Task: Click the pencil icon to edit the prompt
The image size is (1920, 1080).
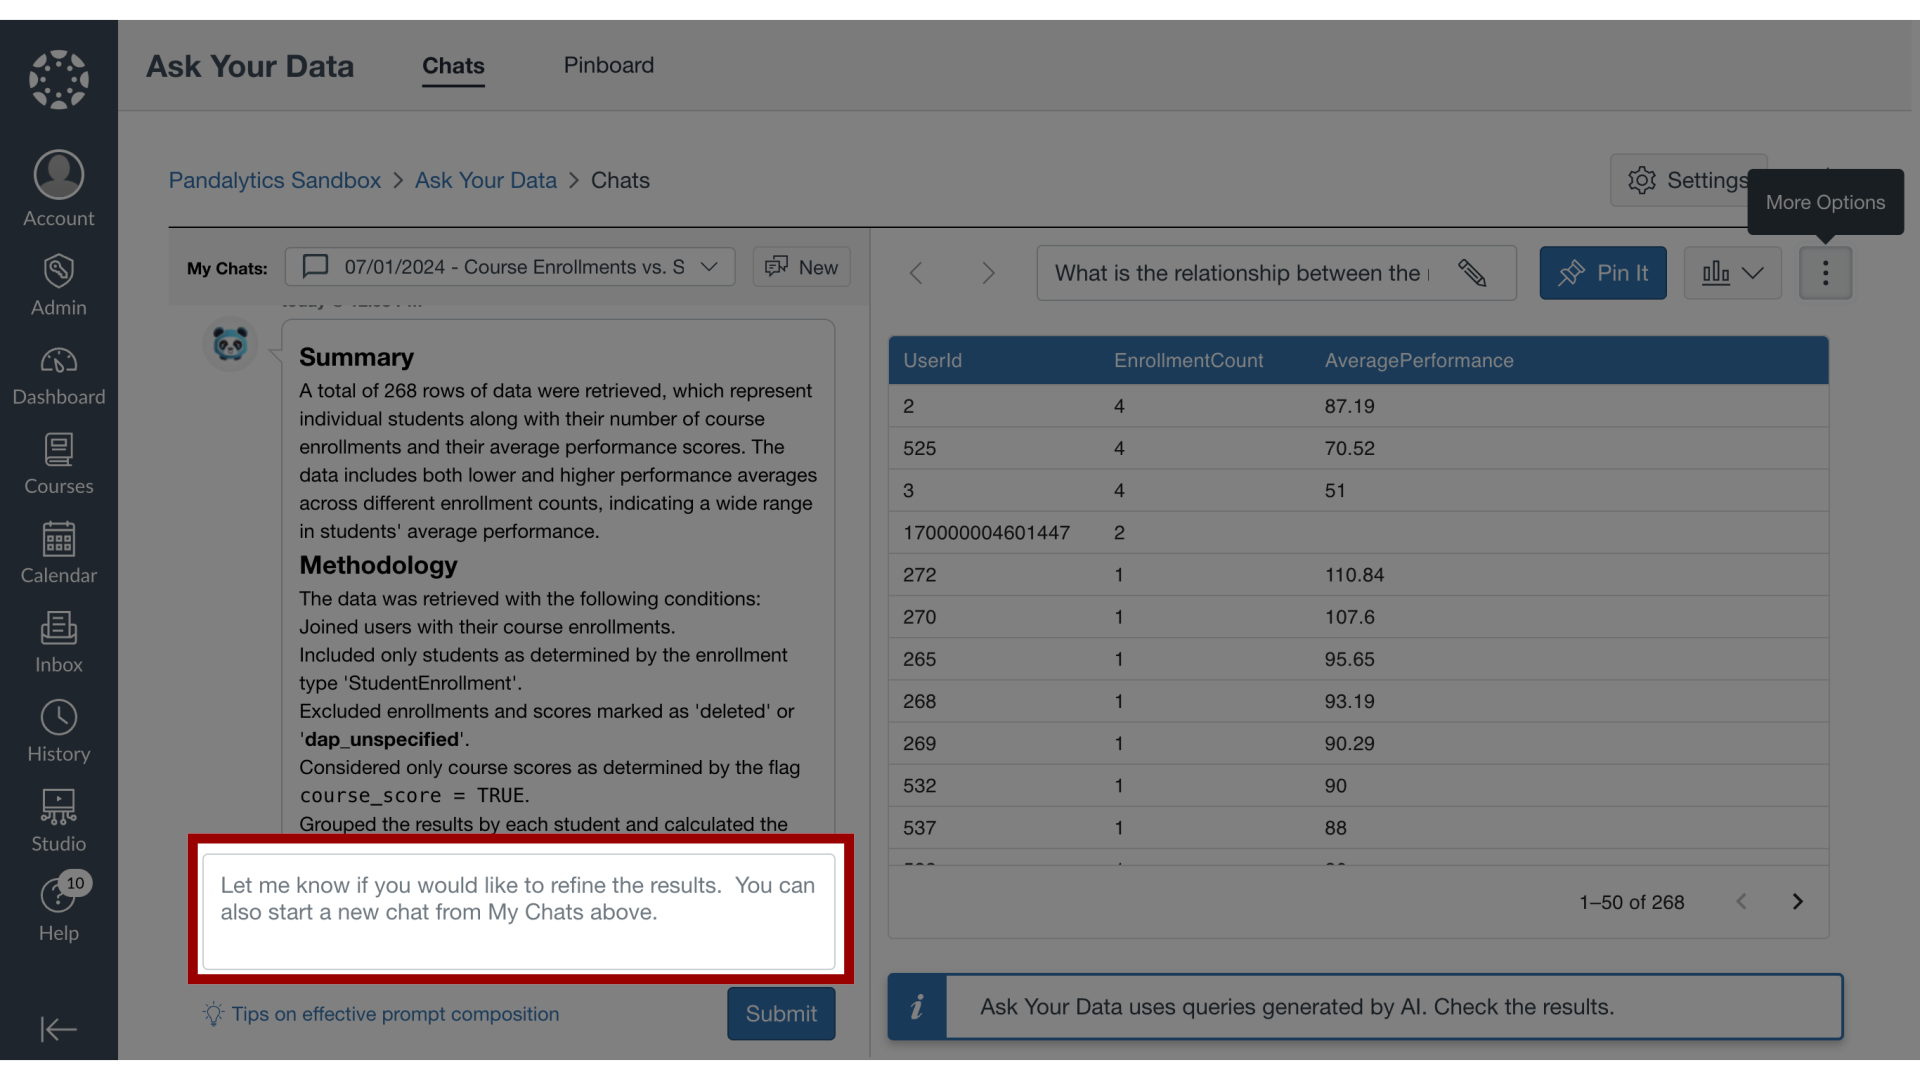Action: tap(1473, 272)
